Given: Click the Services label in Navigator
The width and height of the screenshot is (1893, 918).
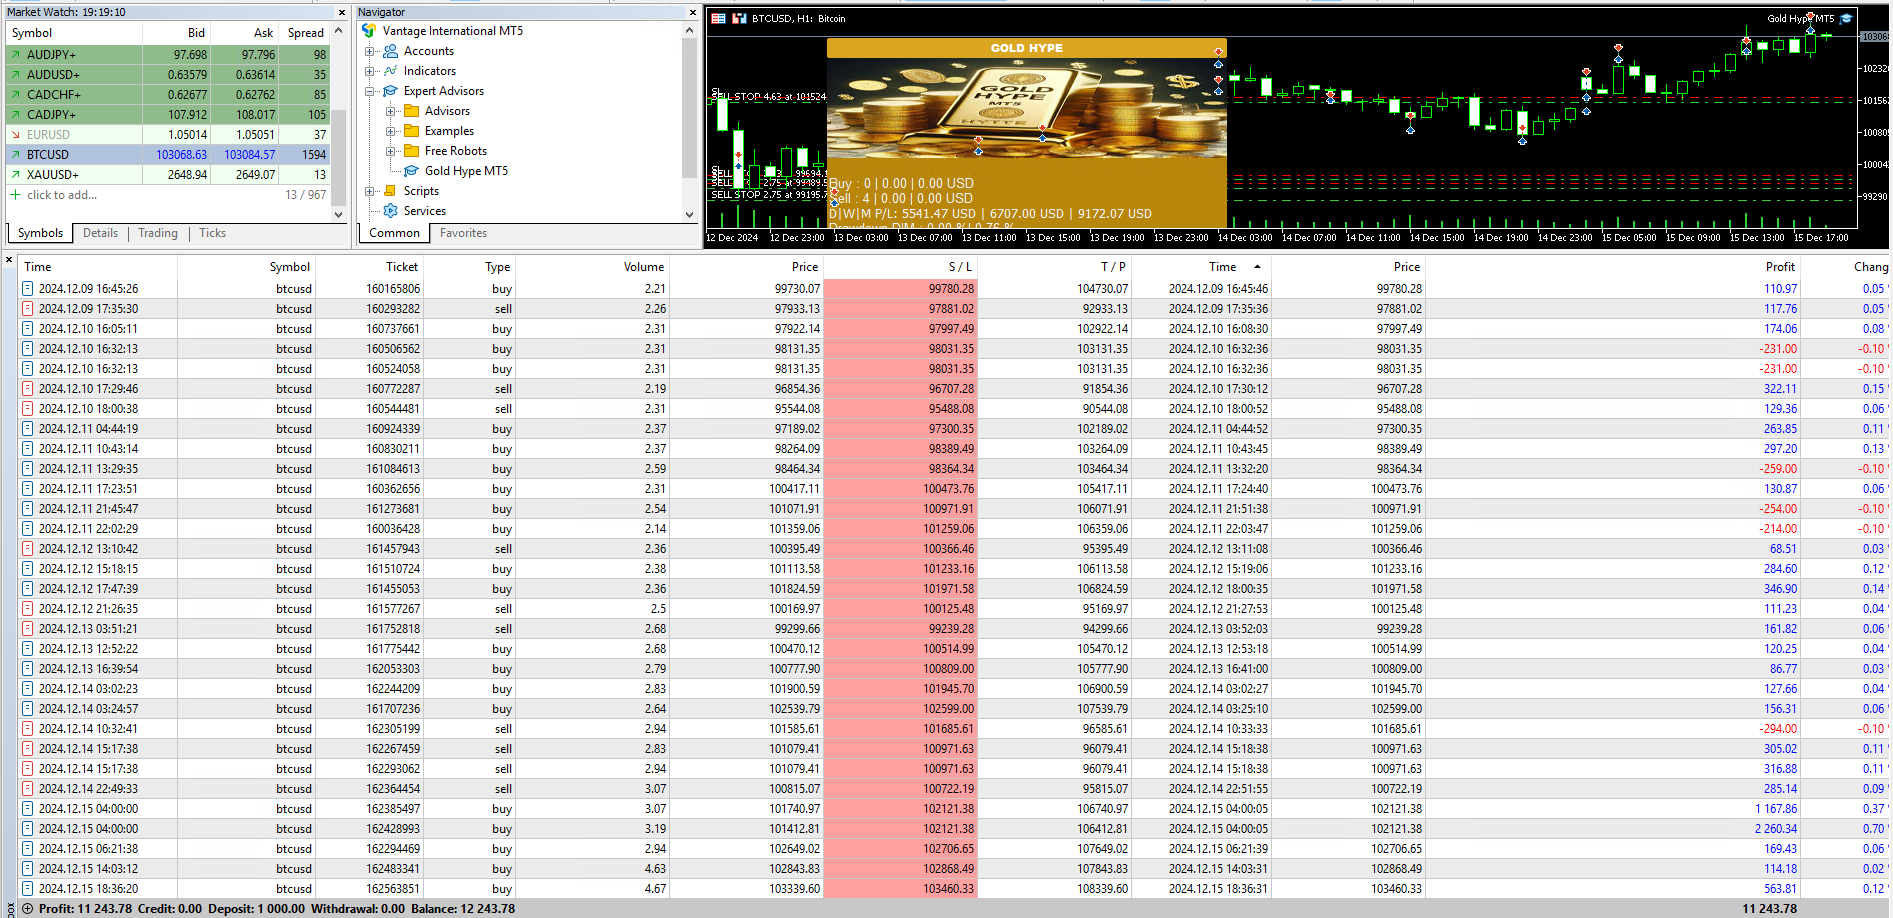Looking at the screenshot, I should 425,211.
